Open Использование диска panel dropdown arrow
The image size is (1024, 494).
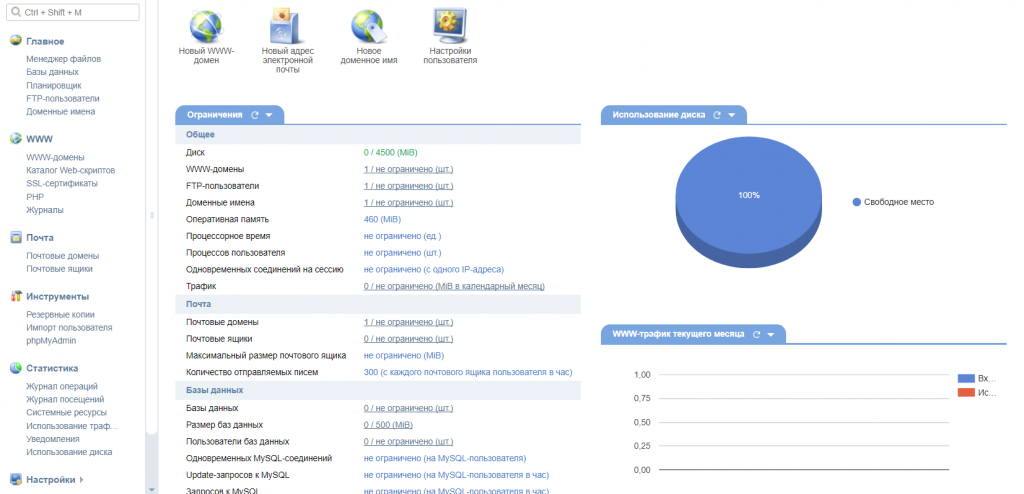point(731,115)
